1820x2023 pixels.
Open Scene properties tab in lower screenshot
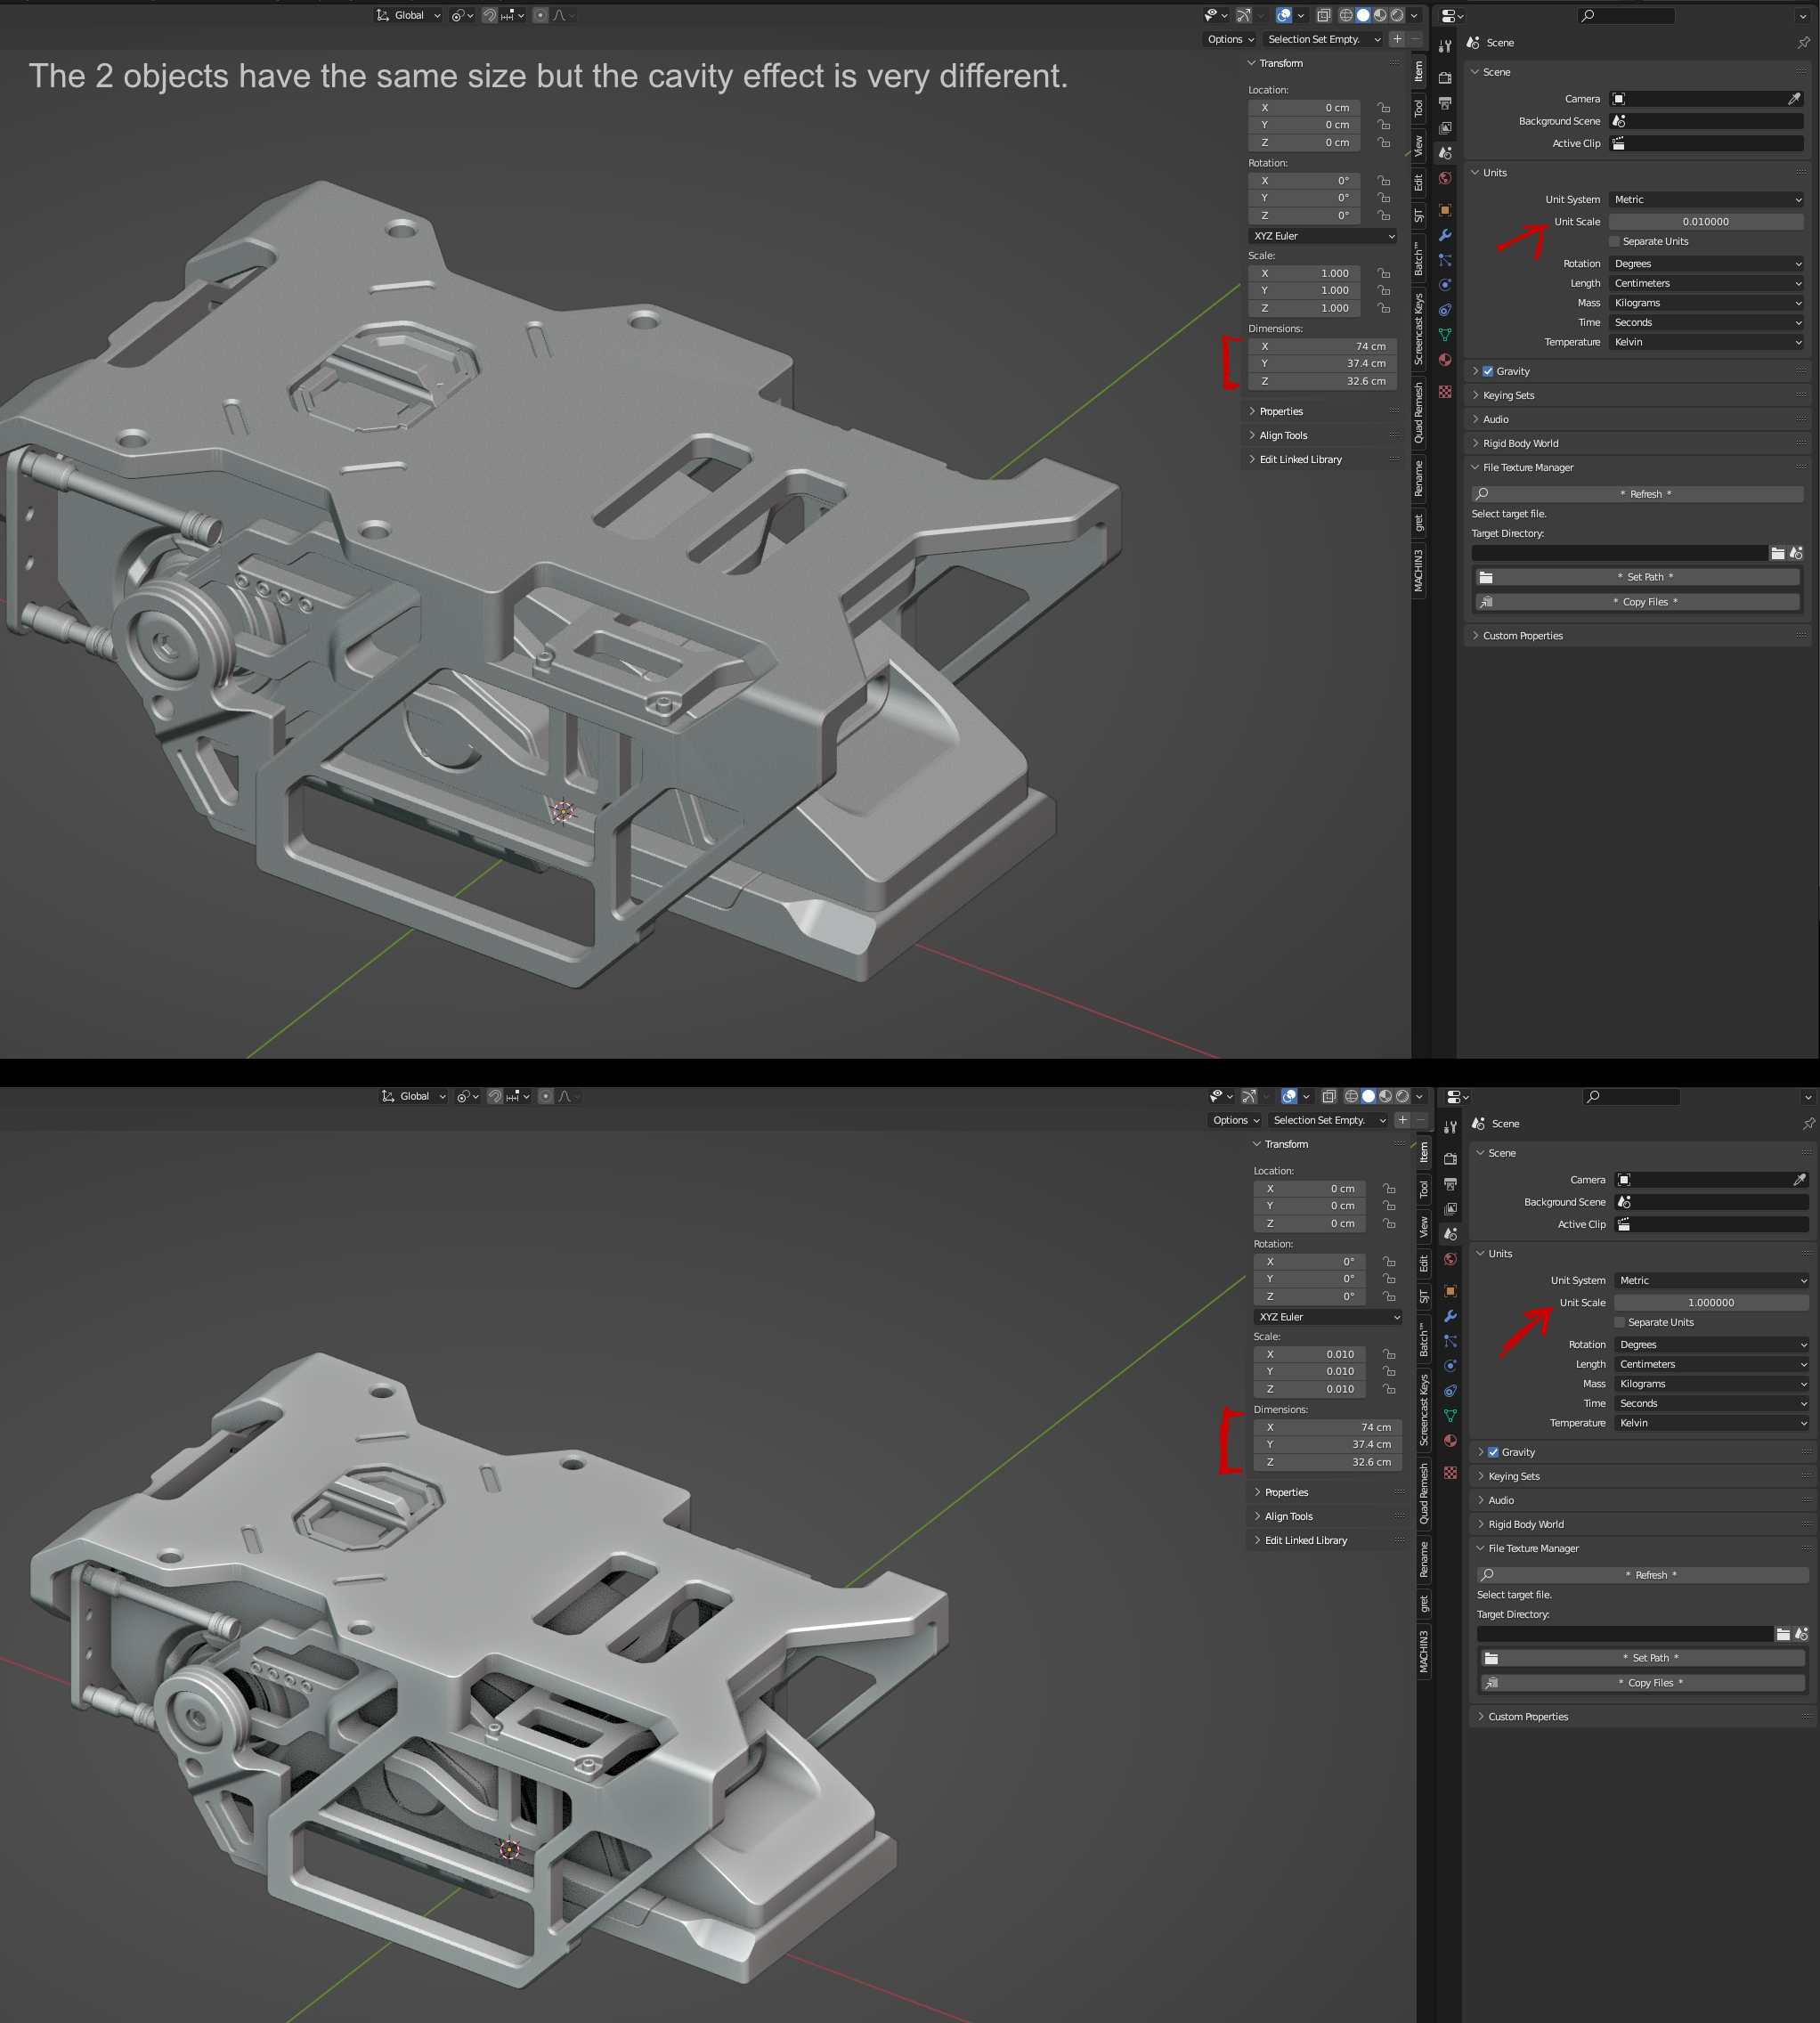coord(1450,1234)
